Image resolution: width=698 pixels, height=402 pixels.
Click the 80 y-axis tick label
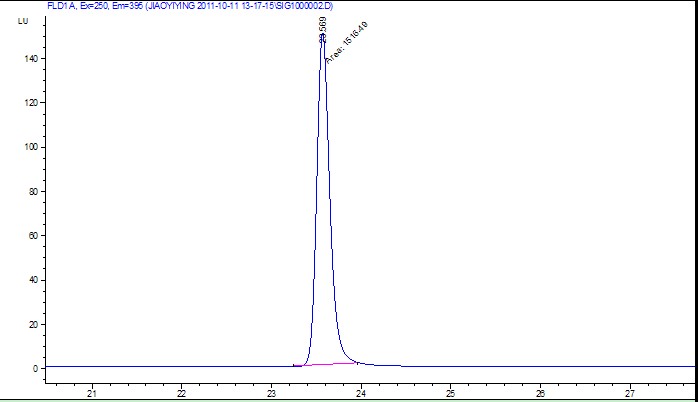[x=33, y=191]
